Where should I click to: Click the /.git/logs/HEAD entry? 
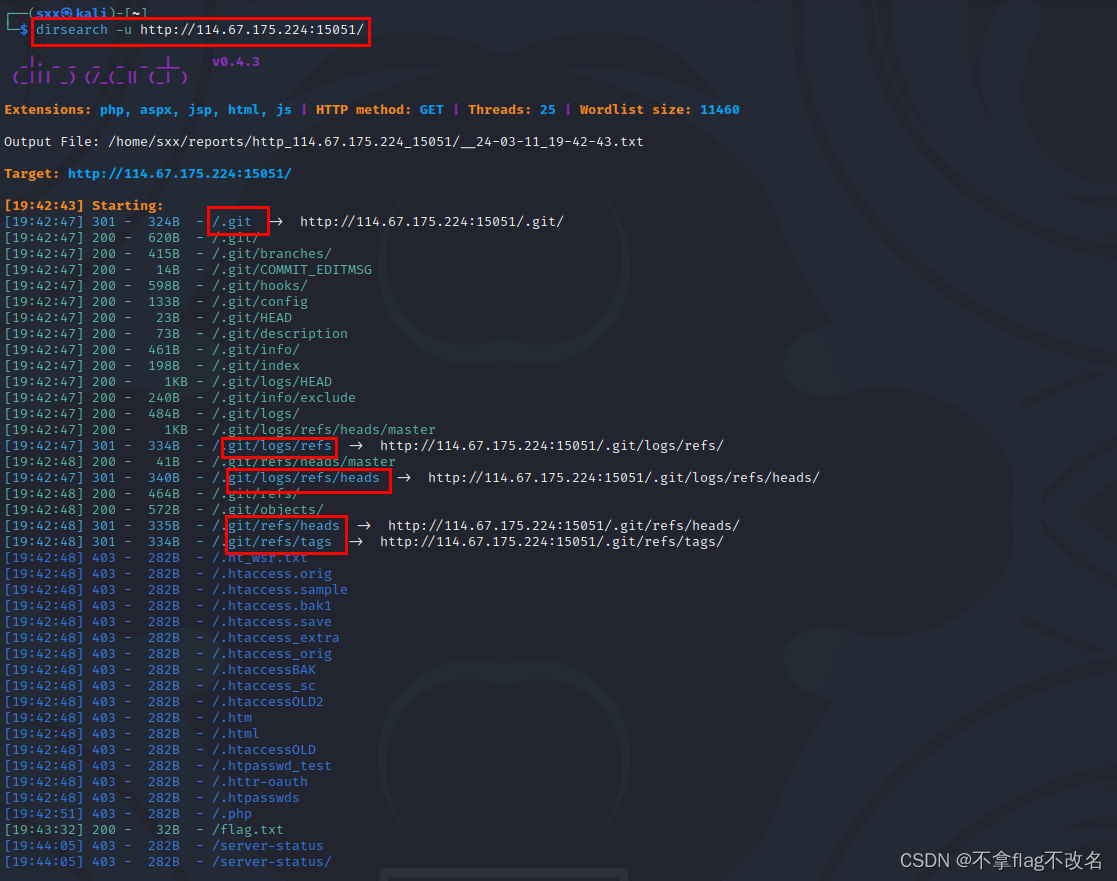point(271,382)
